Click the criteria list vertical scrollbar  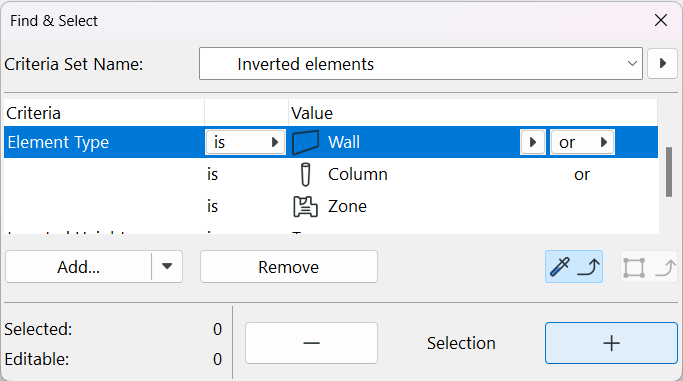(x=669, y=172)
